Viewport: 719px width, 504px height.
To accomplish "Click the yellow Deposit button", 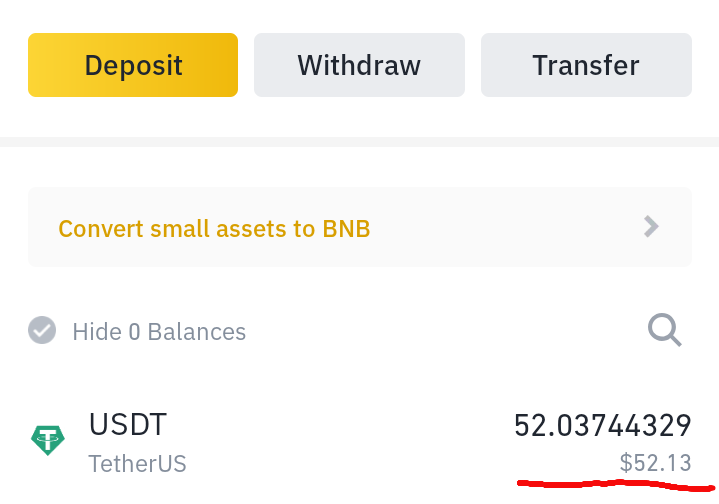I will click(x=133, y=65).
